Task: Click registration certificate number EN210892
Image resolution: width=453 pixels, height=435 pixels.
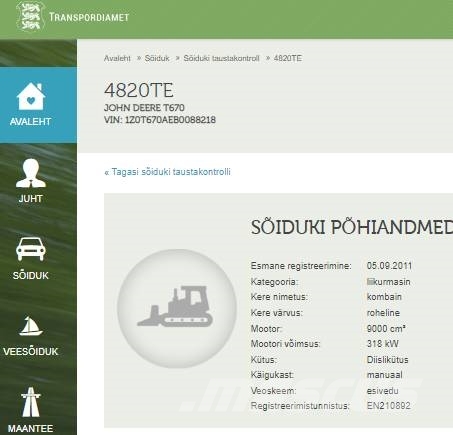Action: click(389, 406)
